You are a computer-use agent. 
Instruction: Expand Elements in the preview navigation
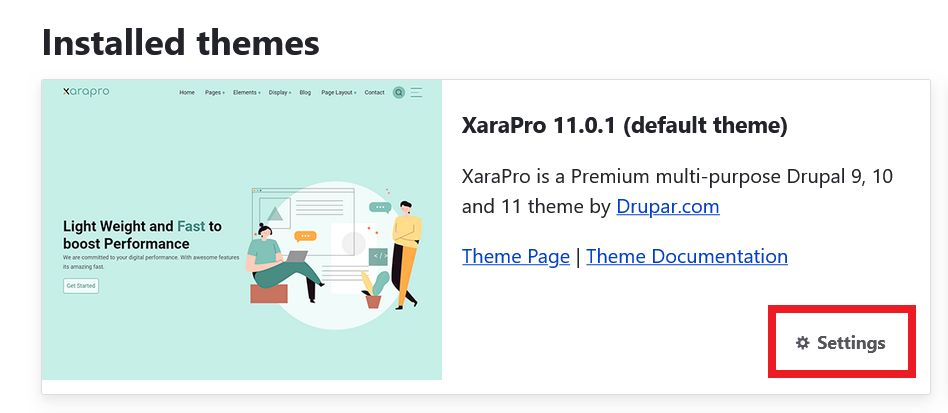coord(247,93)
